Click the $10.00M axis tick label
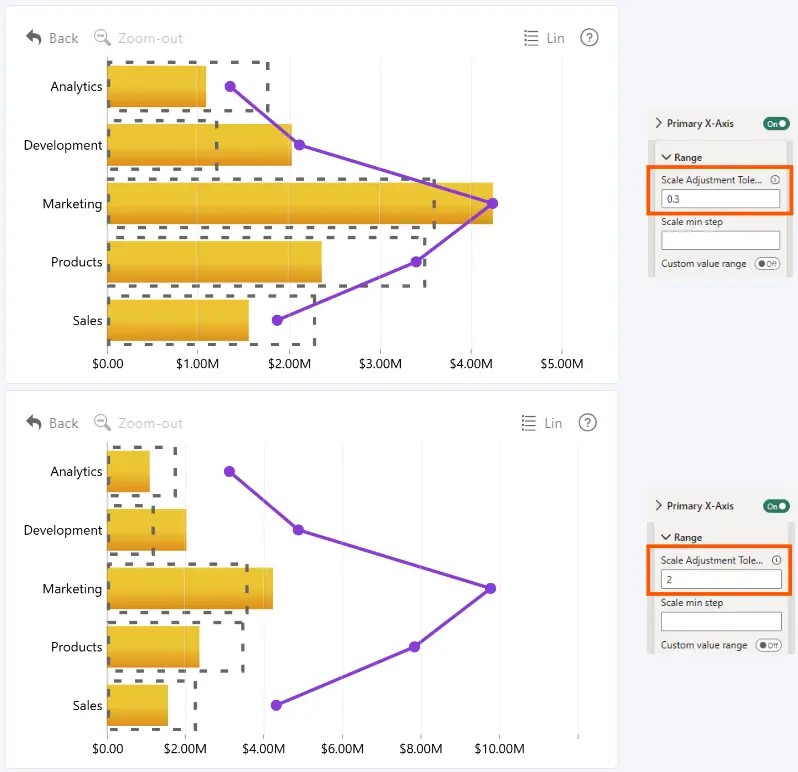Viewport: 798px width, 772px height. tap(499, 749)
